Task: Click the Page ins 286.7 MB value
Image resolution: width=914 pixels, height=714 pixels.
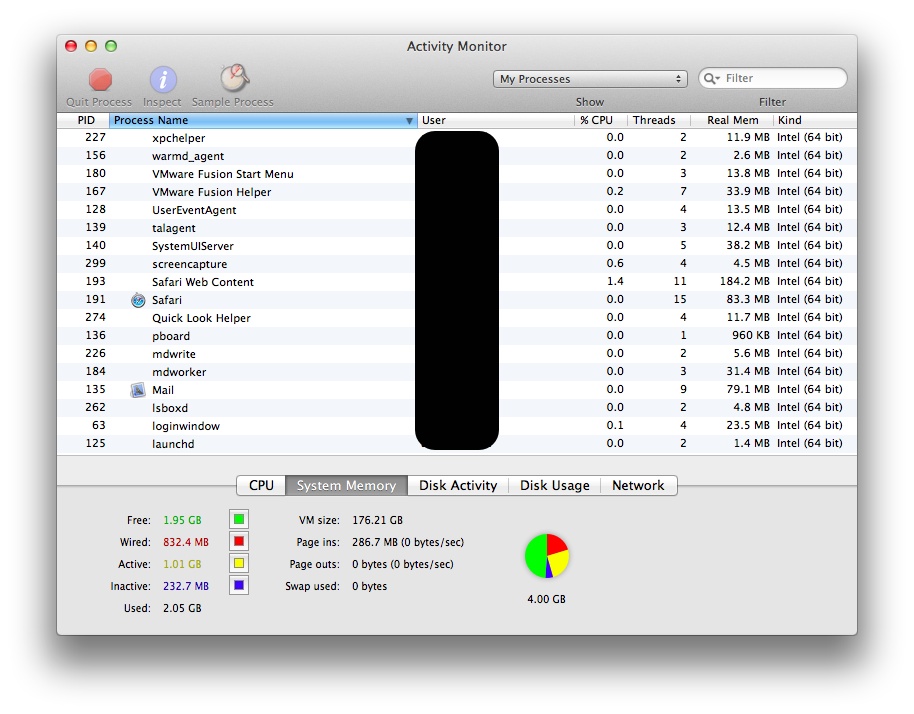Action: pos(408,542)
